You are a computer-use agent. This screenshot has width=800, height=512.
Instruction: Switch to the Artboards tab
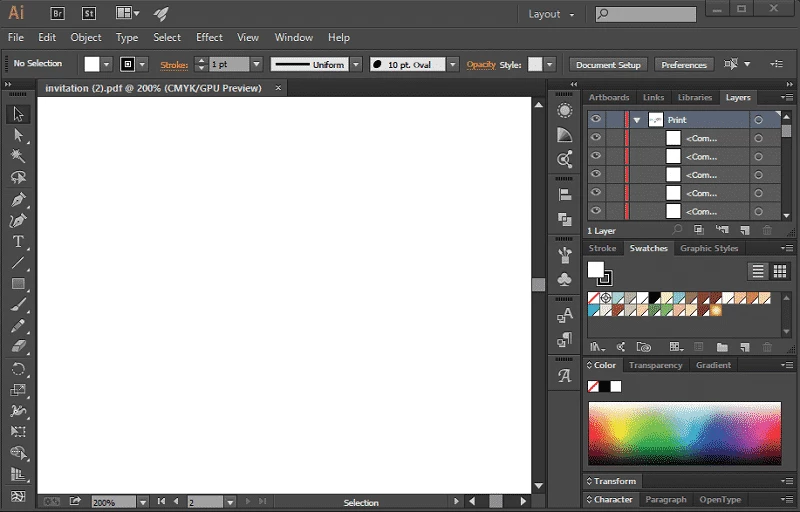tap(609, 98)
